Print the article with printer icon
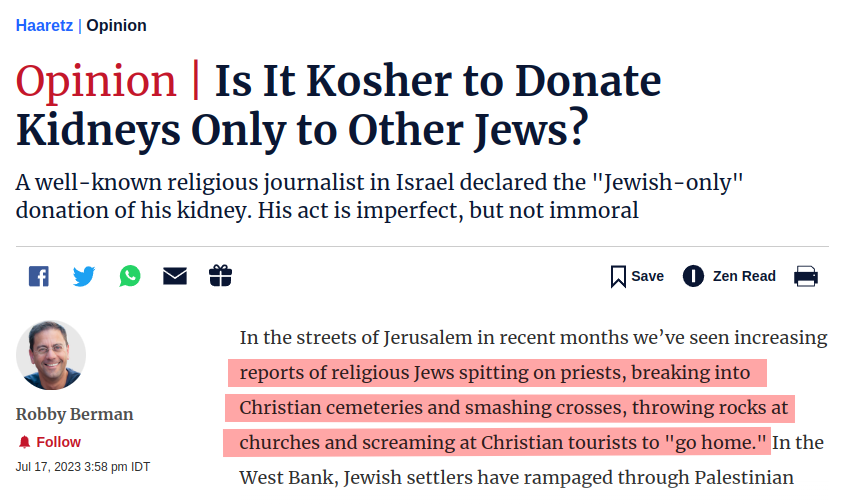 (806, 276)
